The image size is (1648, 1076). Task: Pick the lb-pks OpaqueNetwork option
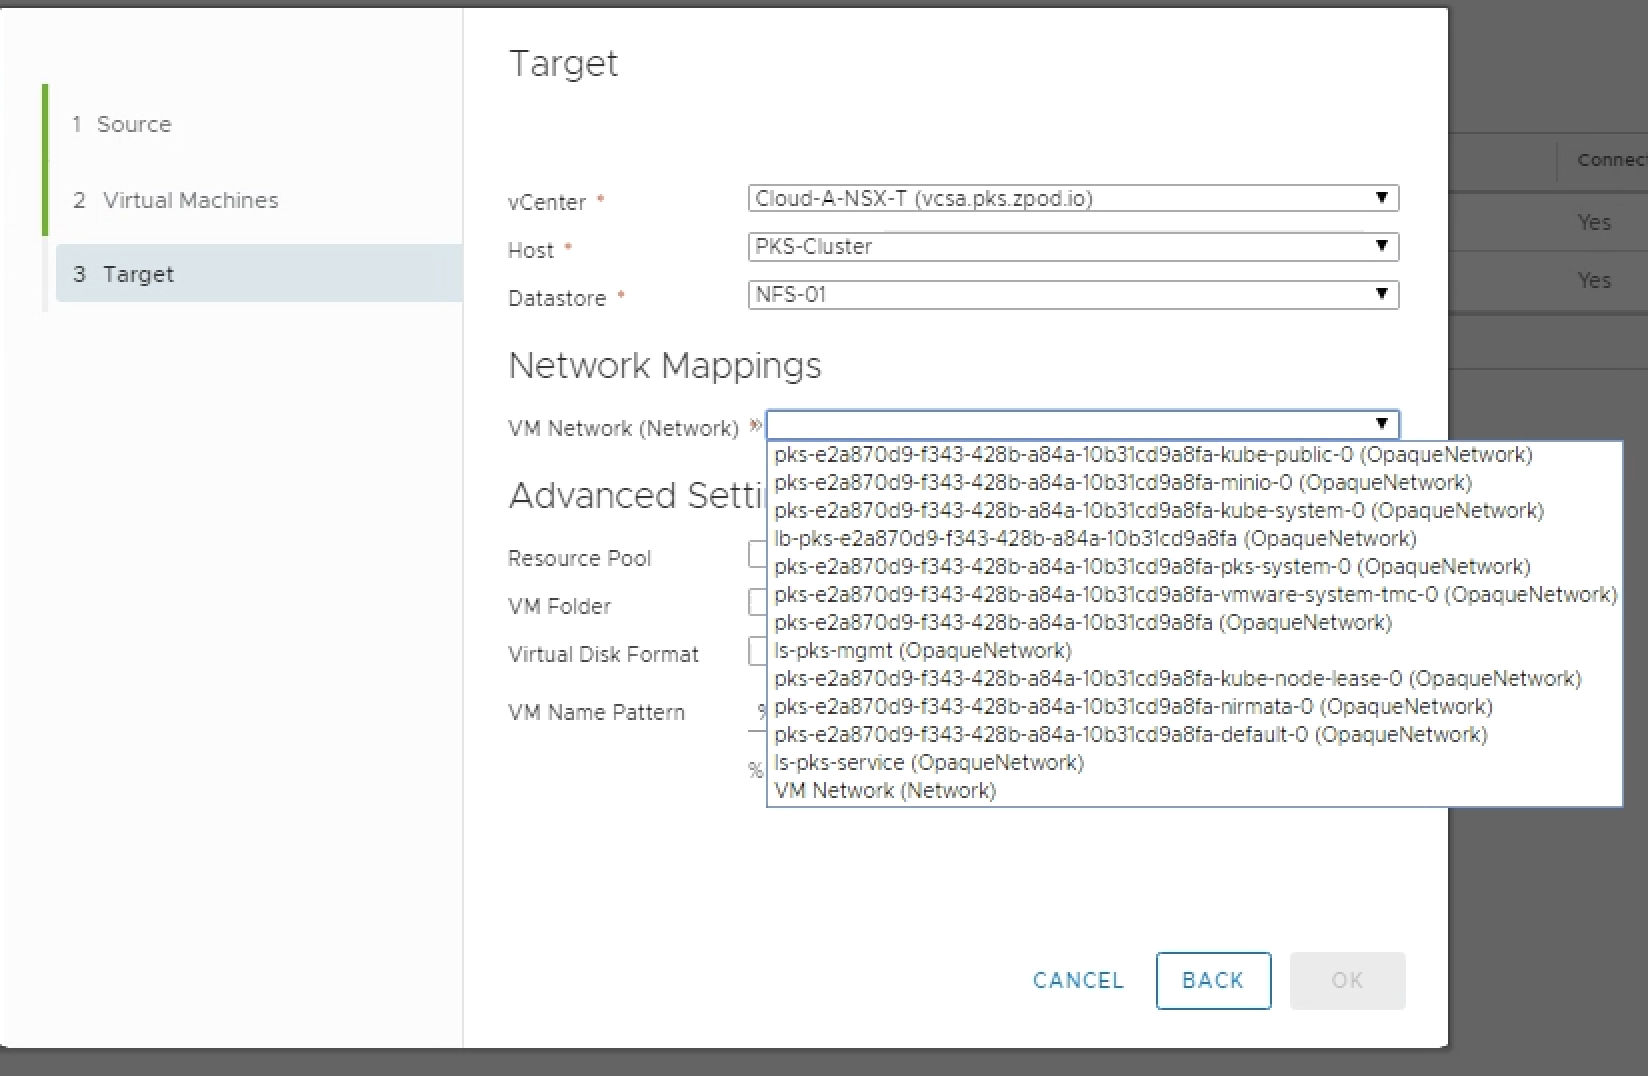[x=1094, y=539]
